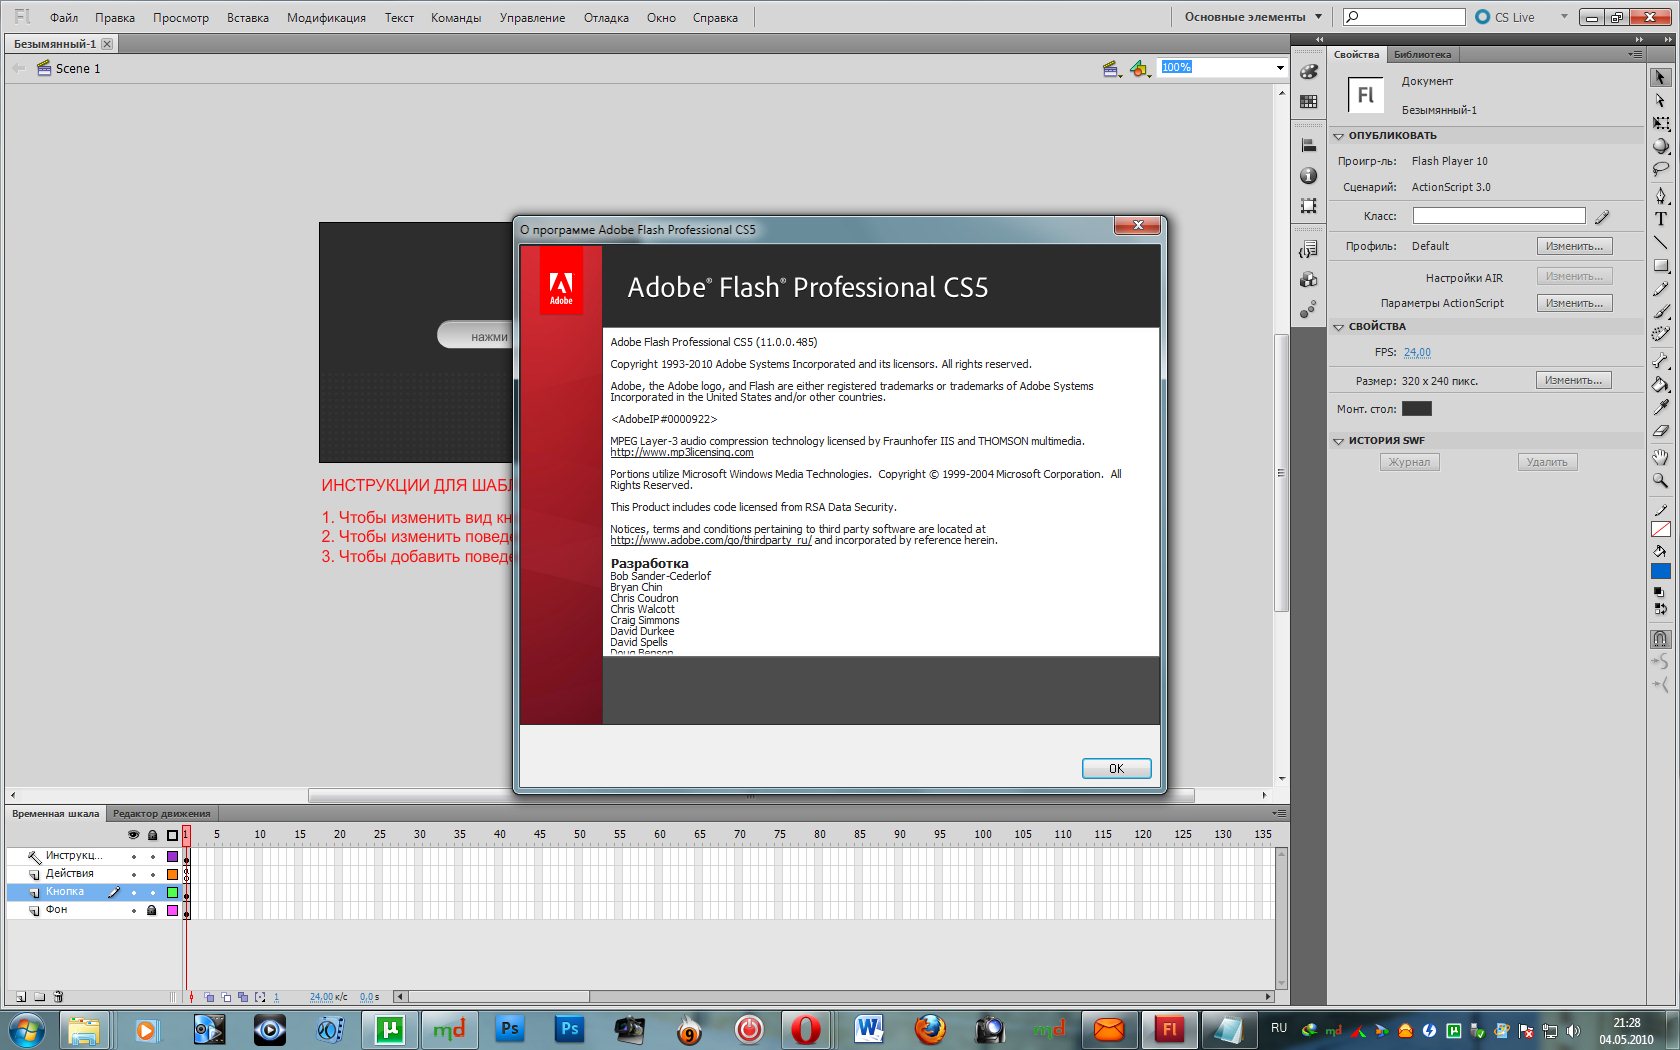Screen dimensions: 1680x1050
Task: Switch to Редактор движения tab
Action: coord(161,814)
